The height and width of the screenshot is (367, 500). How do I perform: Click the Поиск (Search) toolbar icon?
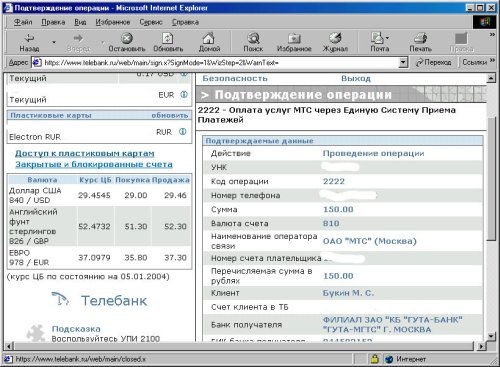point(253,38)
